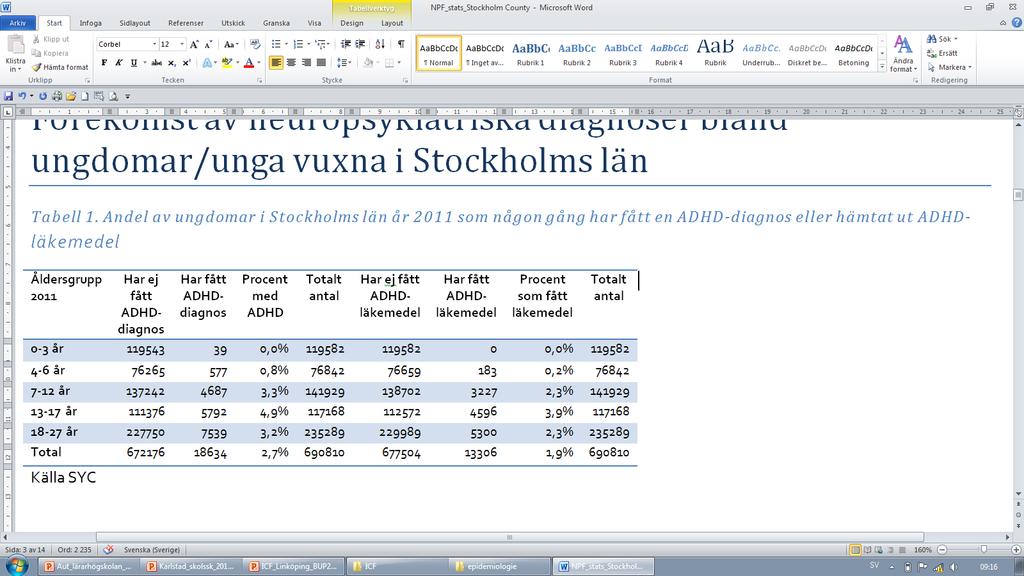This screenshot has height=576, width=1024.
Task: Create new document from quick access toolbar
Action: (85, 96)
